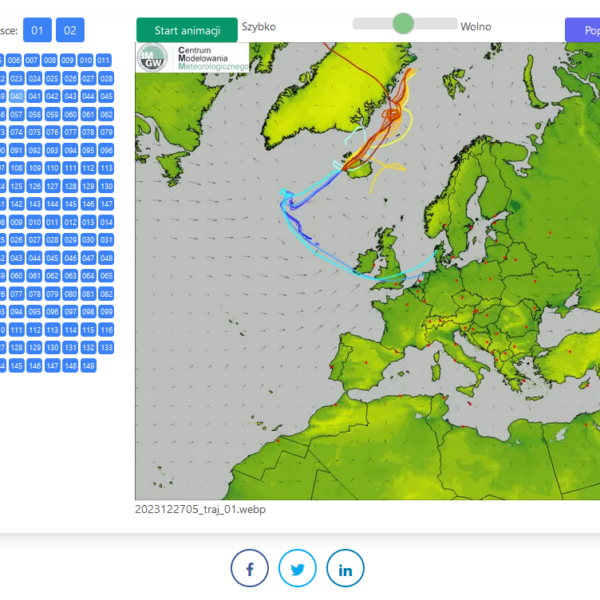Click the IMGW logo on the map
600x600 pixels.
[x=153, y=58]
